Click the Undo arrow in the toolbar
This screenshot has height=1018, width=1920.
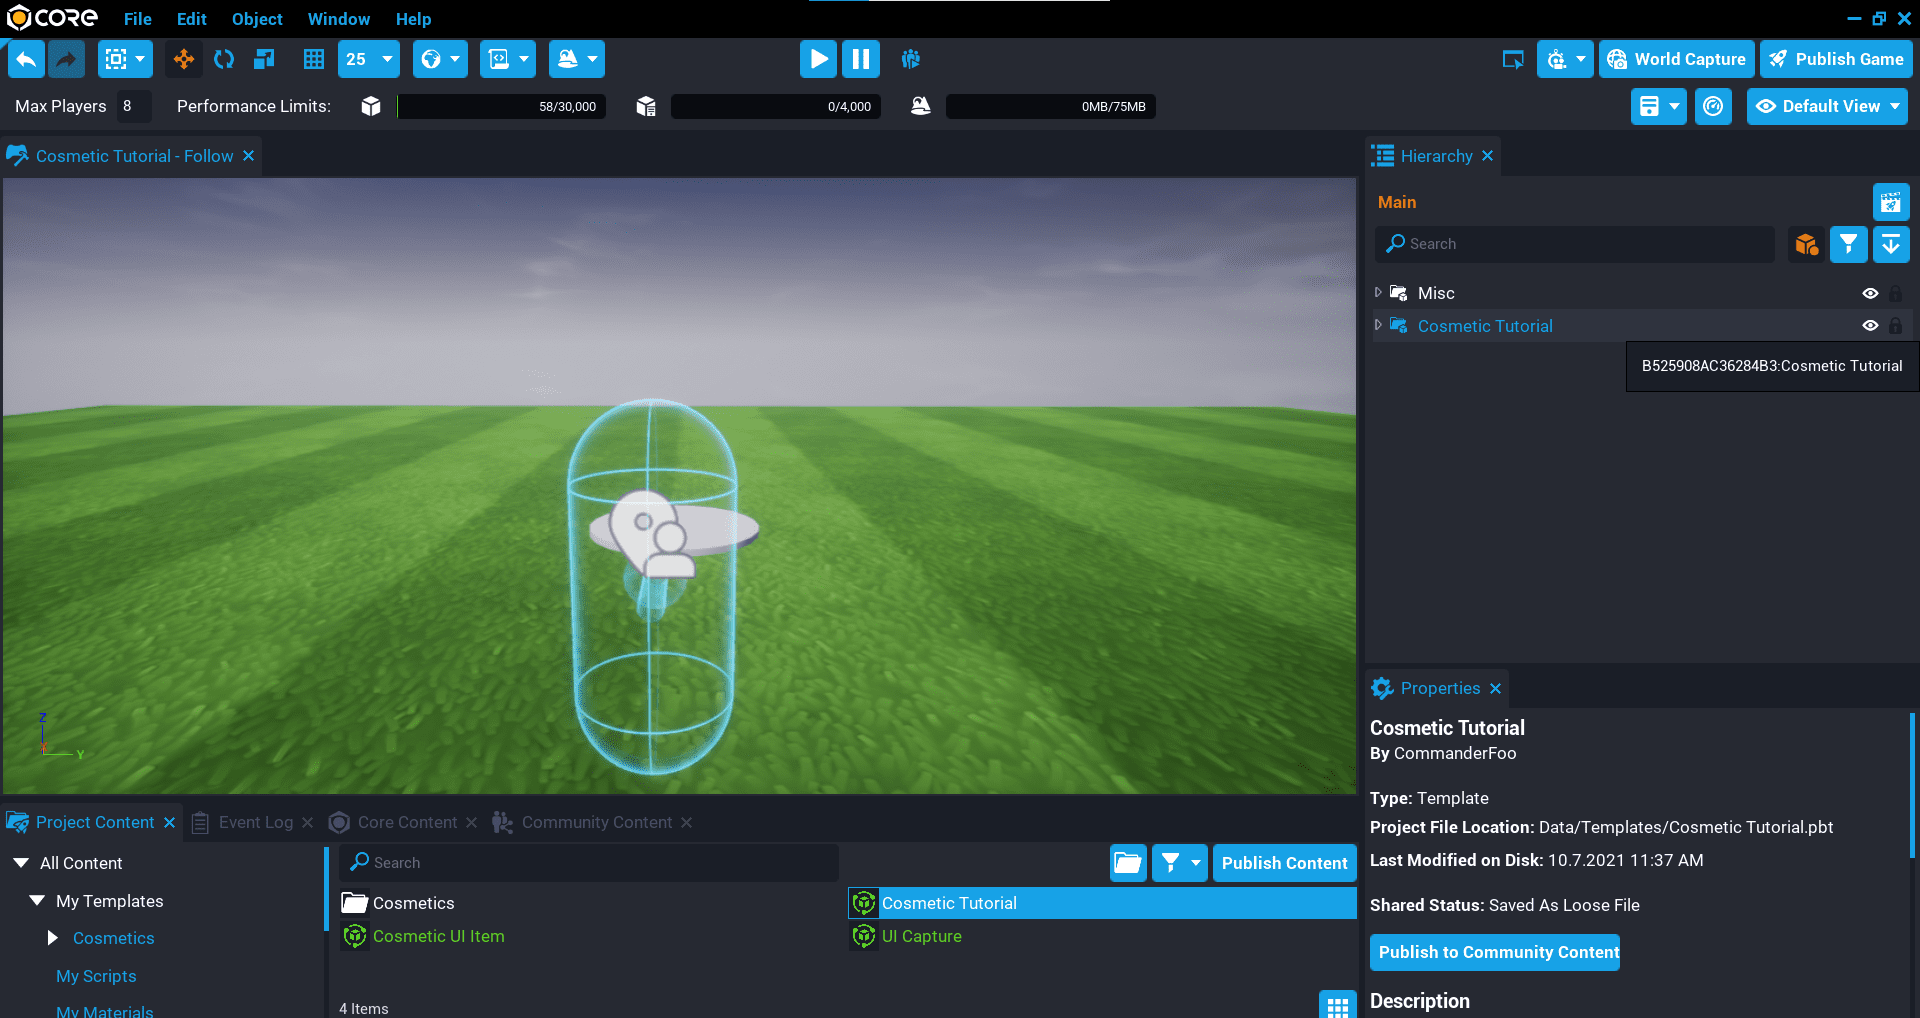(27, 59)
